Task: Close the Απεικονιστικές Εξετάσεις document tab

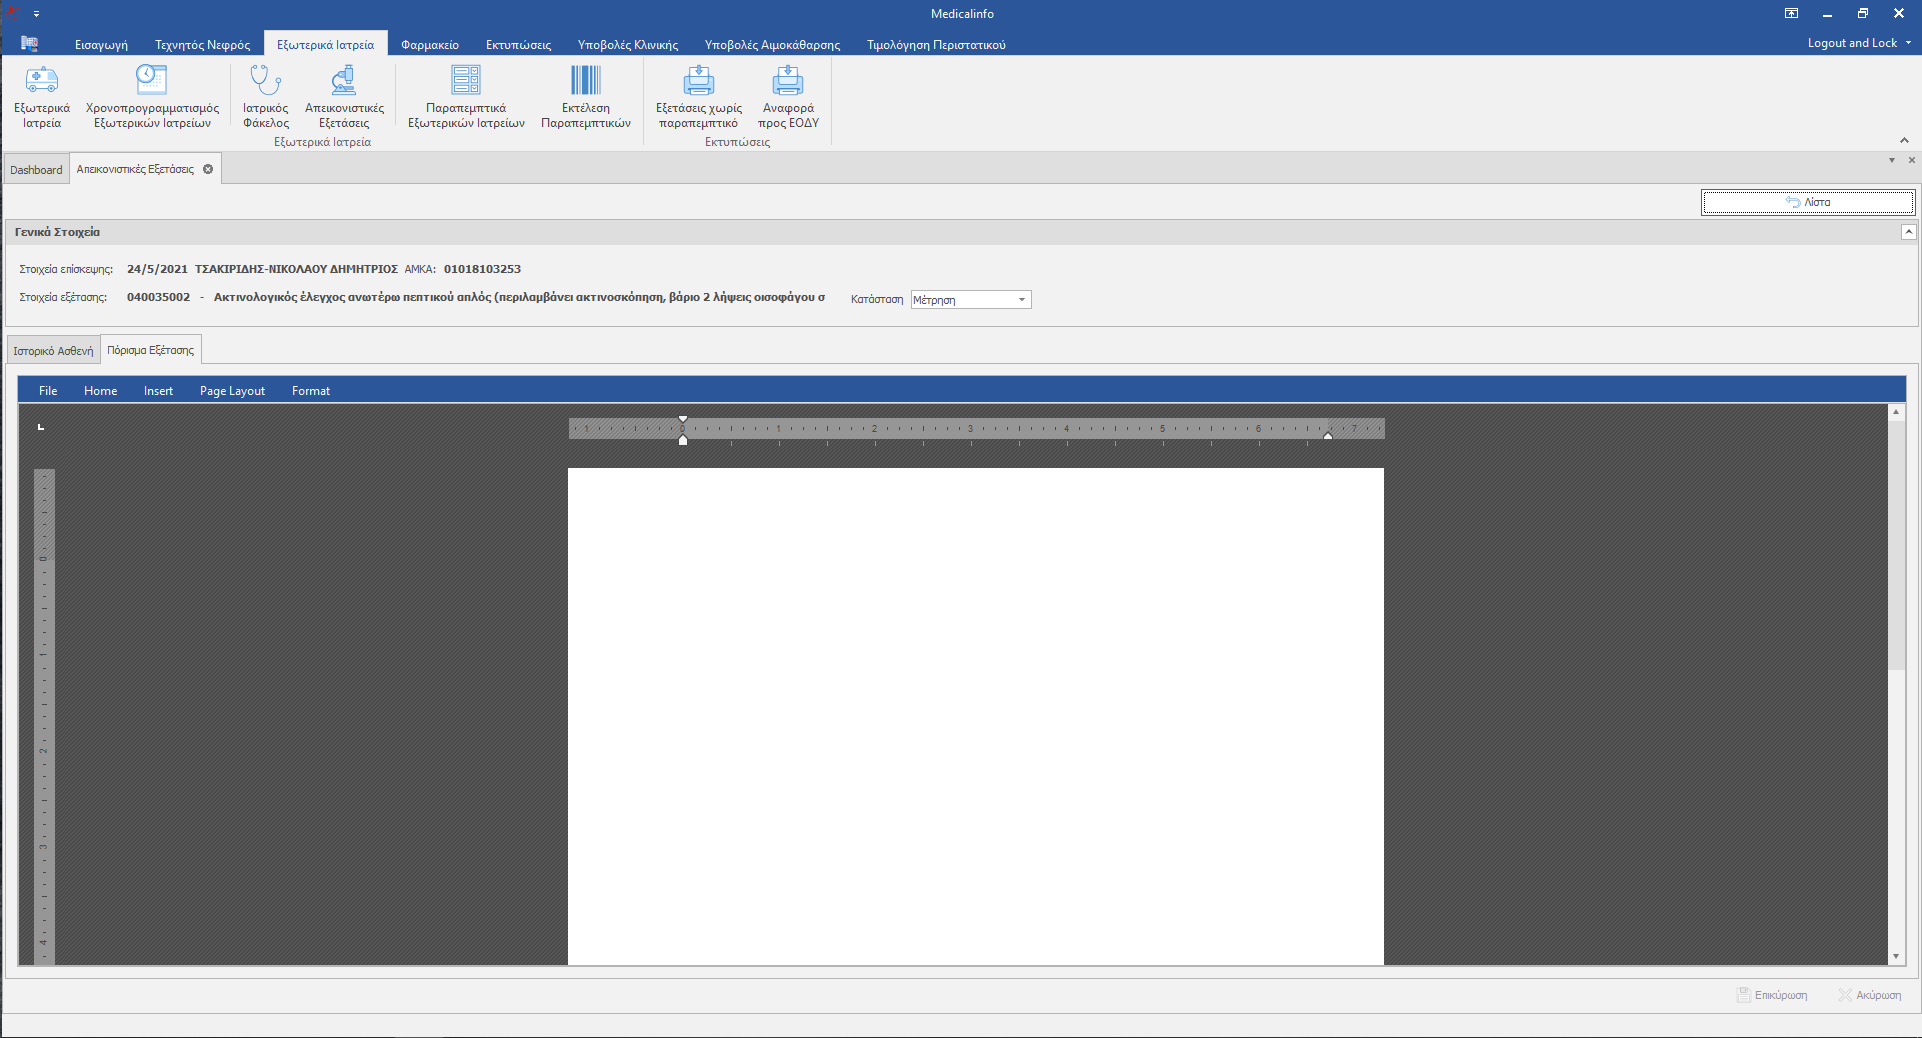Action: (208, 169)
